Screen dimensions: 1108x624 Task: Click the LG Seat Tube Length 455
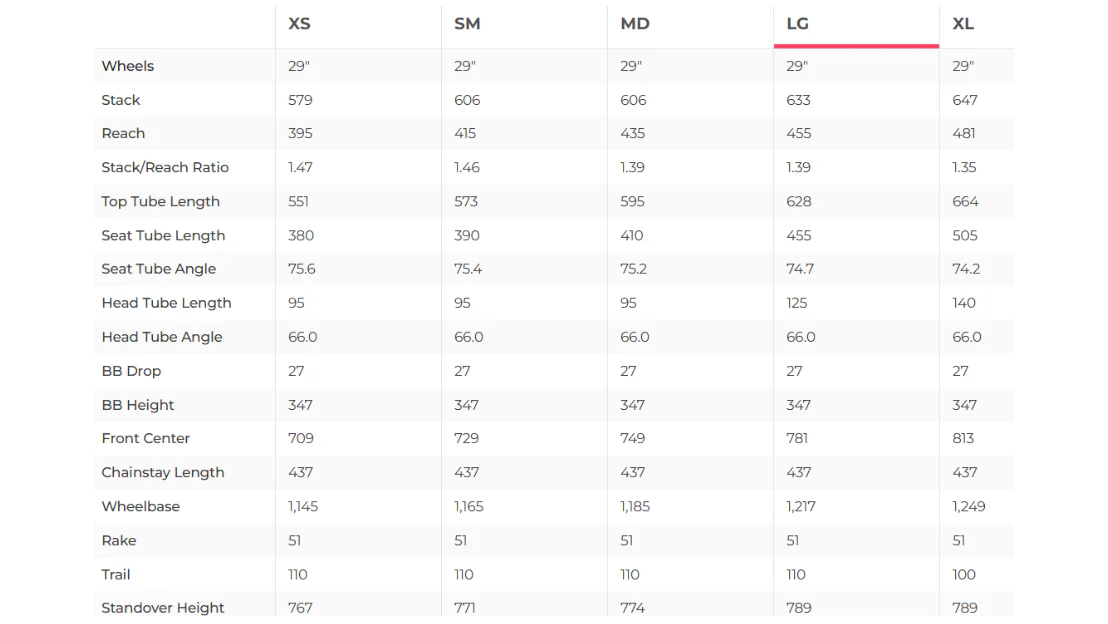[x=798, y=235]
